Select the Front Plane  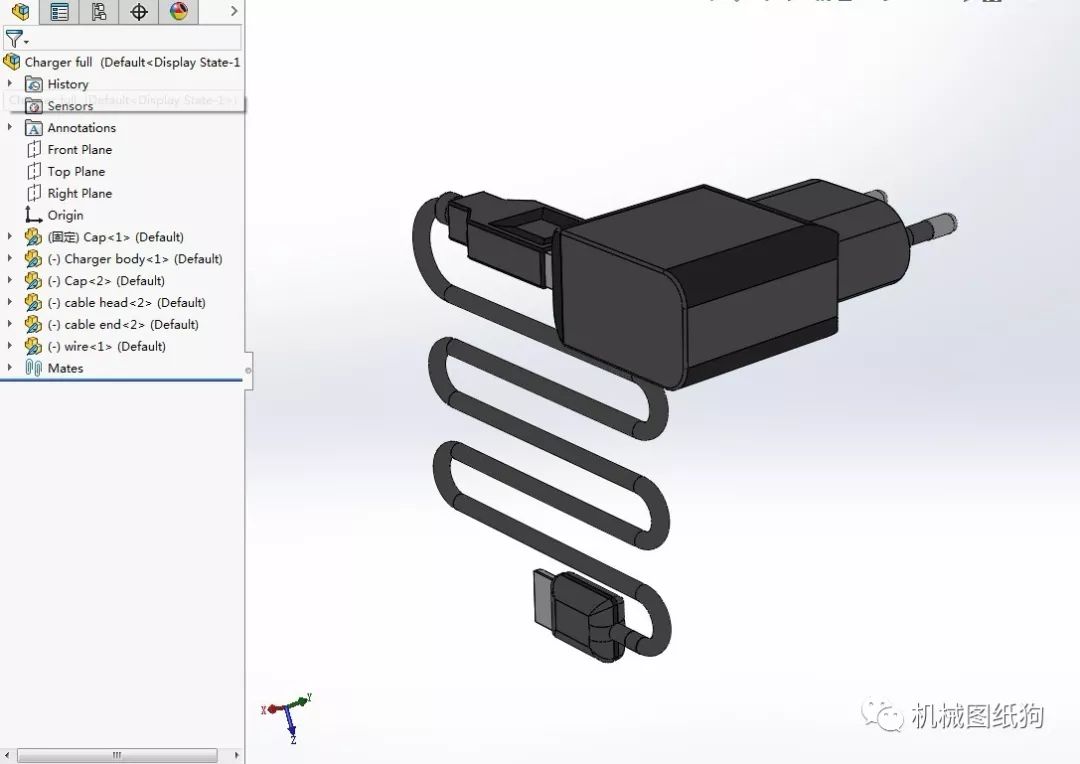tap(79, 150)
